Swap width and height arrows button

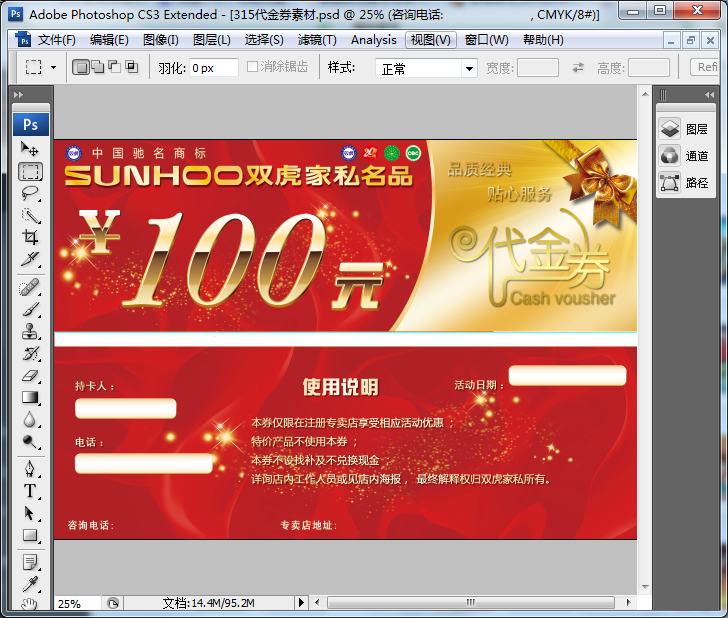coord(578,68)
